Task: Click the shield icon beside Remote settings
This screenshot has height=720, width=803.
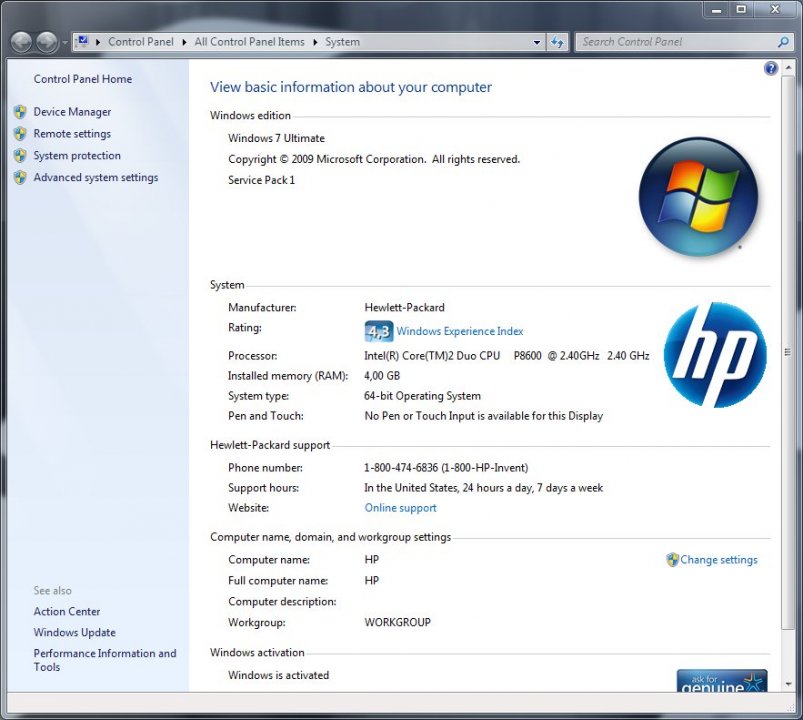Action: click(x=20, y=134)
